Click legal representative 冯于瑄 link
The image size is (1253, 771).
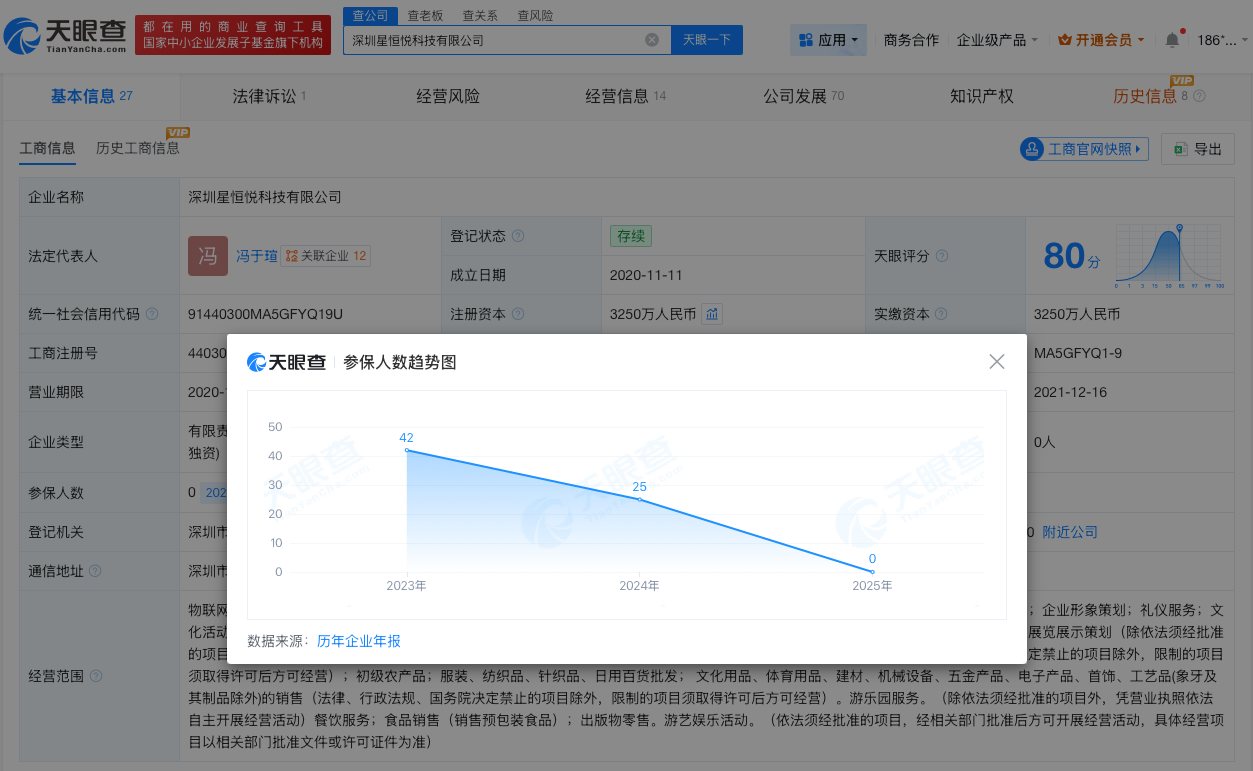[x=256, y=255]
